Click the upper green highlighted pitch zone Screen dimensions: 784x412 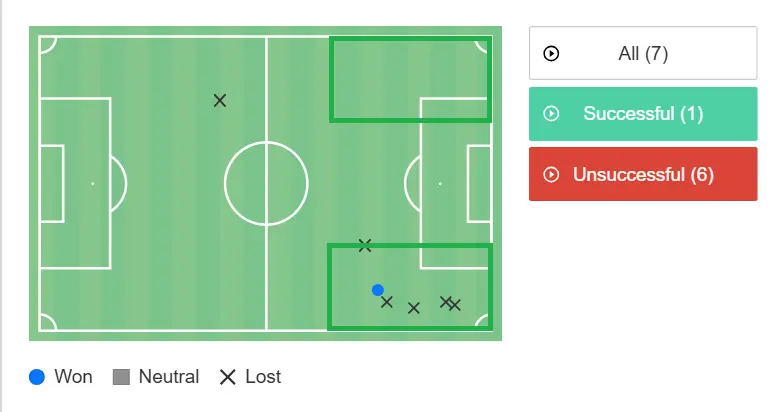tap(410, 79)
